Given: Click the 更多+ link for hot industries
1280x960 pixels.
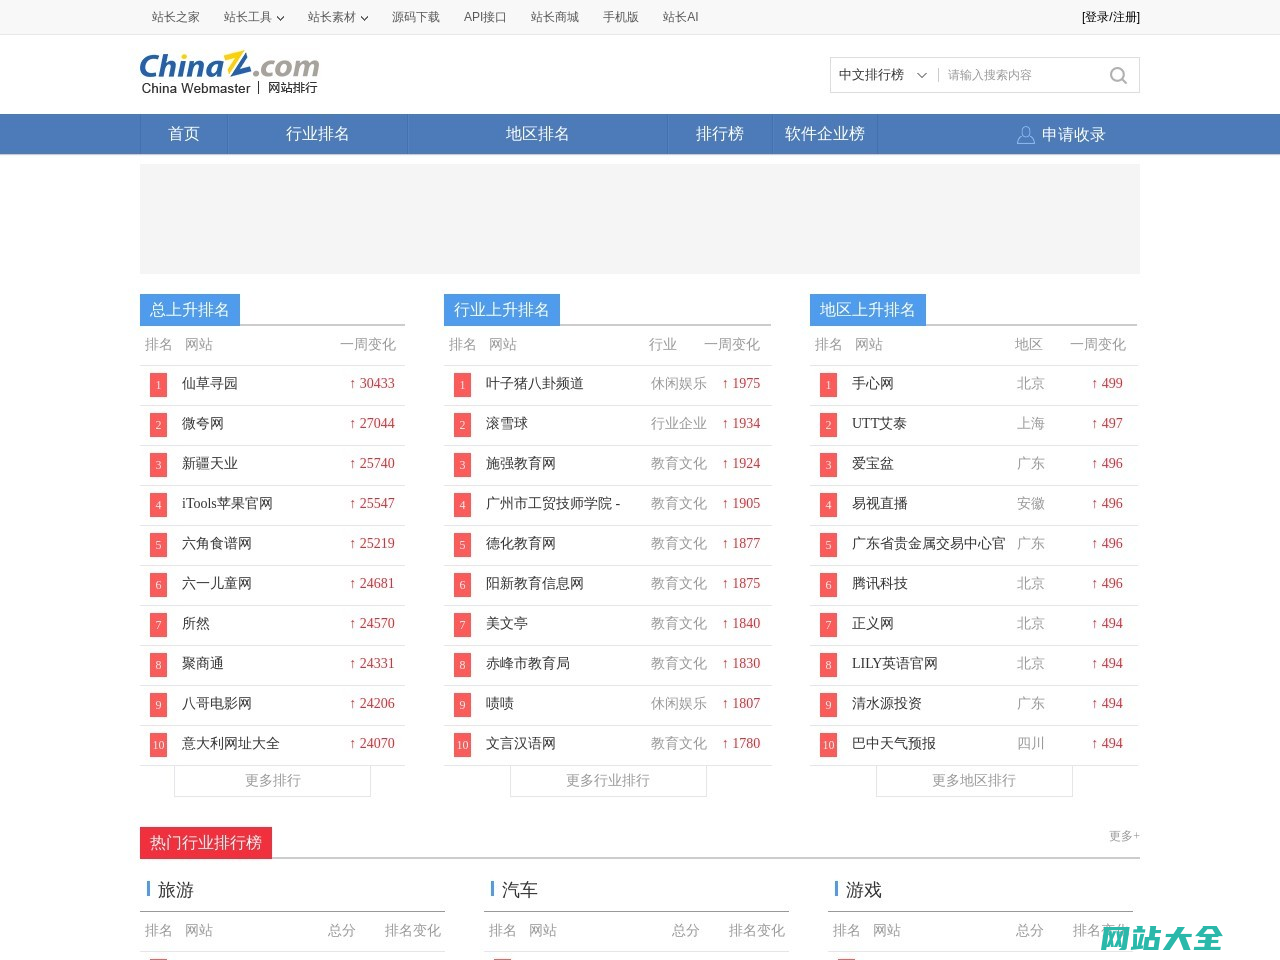Looking at the screenshot, I should 1124,836.
